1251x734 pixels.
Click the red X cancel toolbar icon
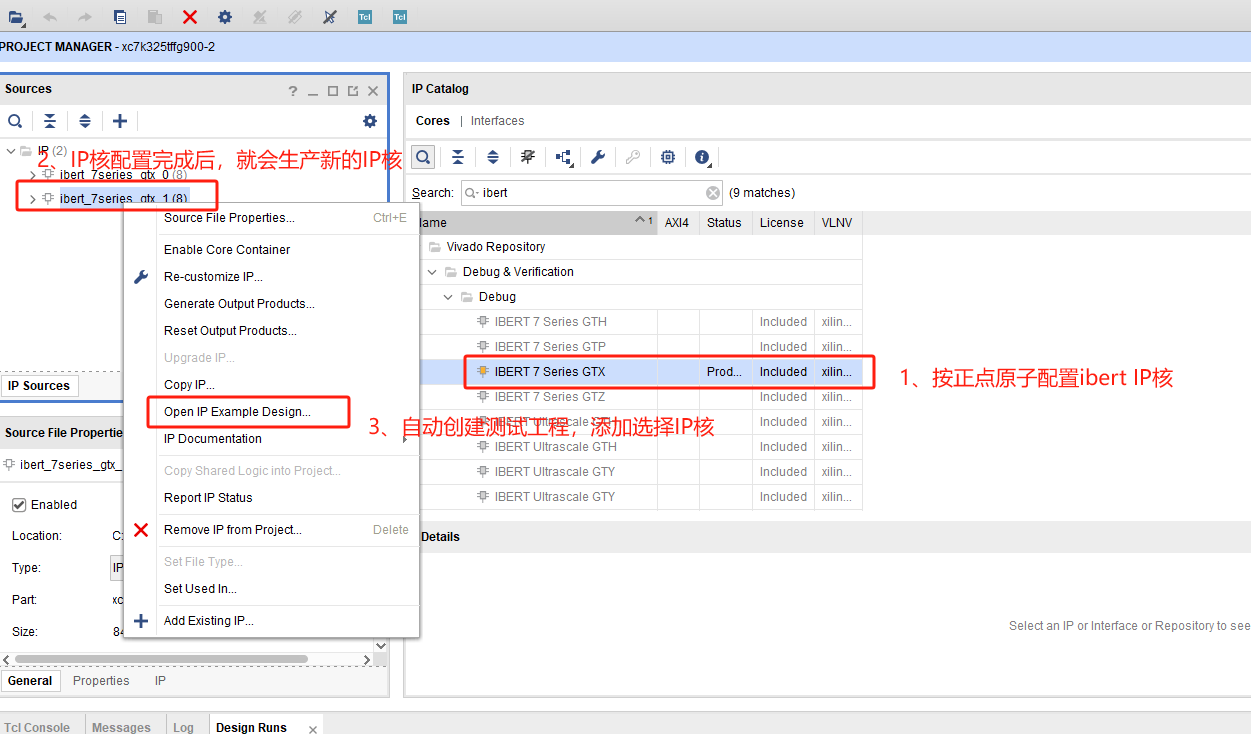190,17
